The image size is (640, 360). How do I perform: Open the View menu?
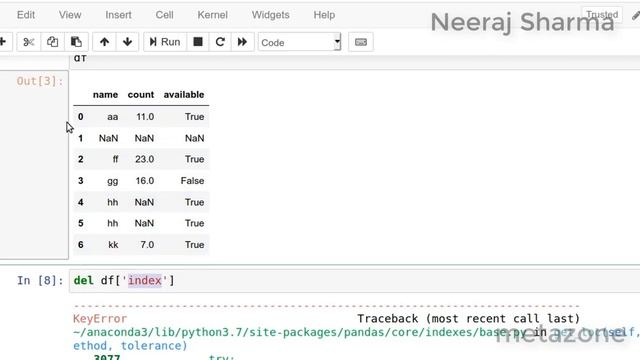tap(70, 15)
